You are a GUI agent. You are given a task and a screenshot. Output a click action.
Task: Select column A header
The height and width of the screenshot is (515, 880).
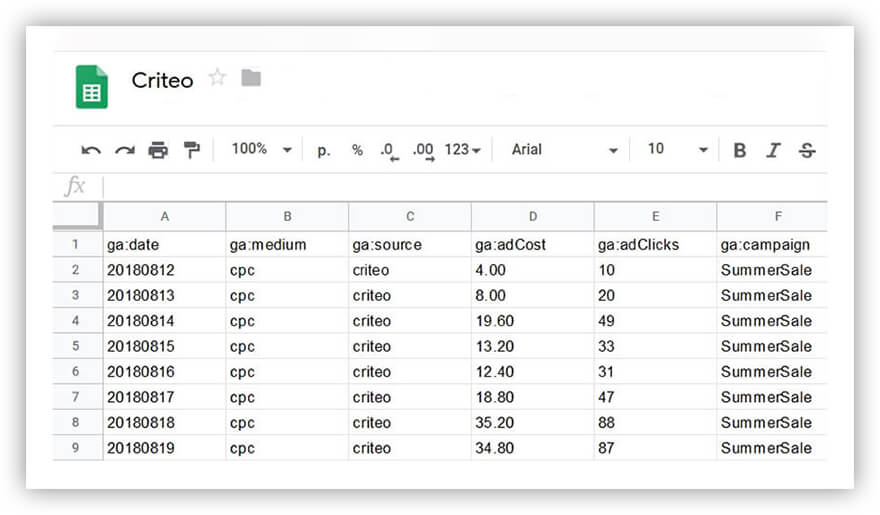pos(164,217)
